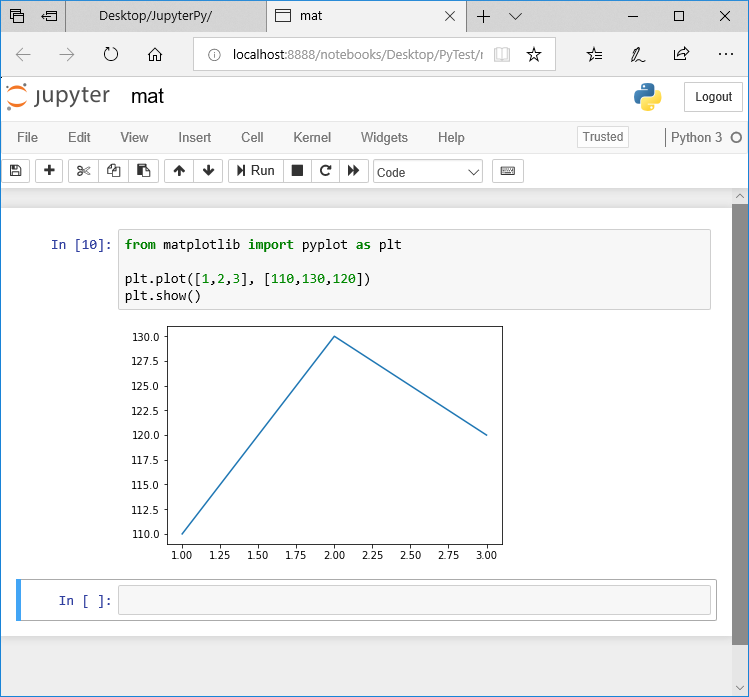The height and width of the screenshot is (697, 749).
Task: Click the matplotlib line plot output
Action: 316,442
